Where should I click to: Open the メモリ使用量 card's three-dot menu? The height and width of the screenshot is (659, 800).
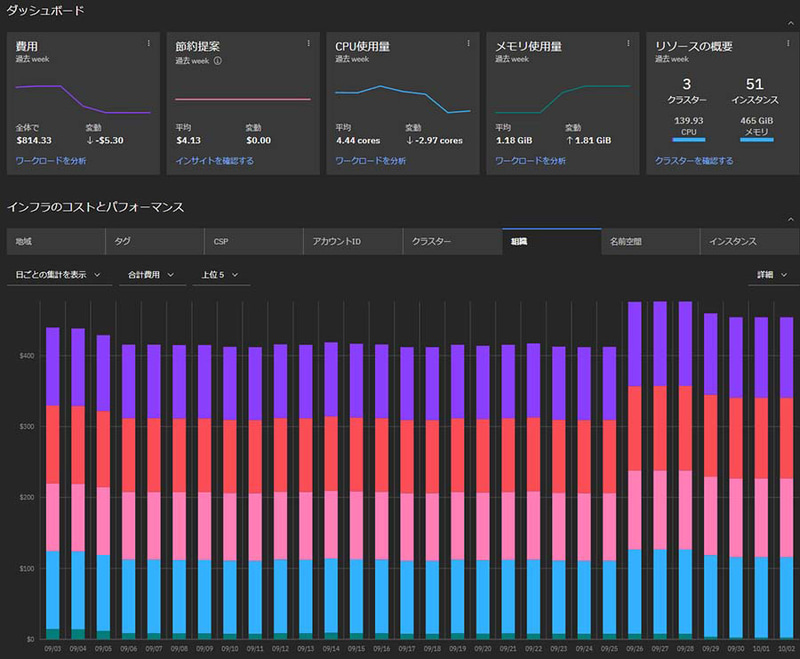[x=628, y=43]
